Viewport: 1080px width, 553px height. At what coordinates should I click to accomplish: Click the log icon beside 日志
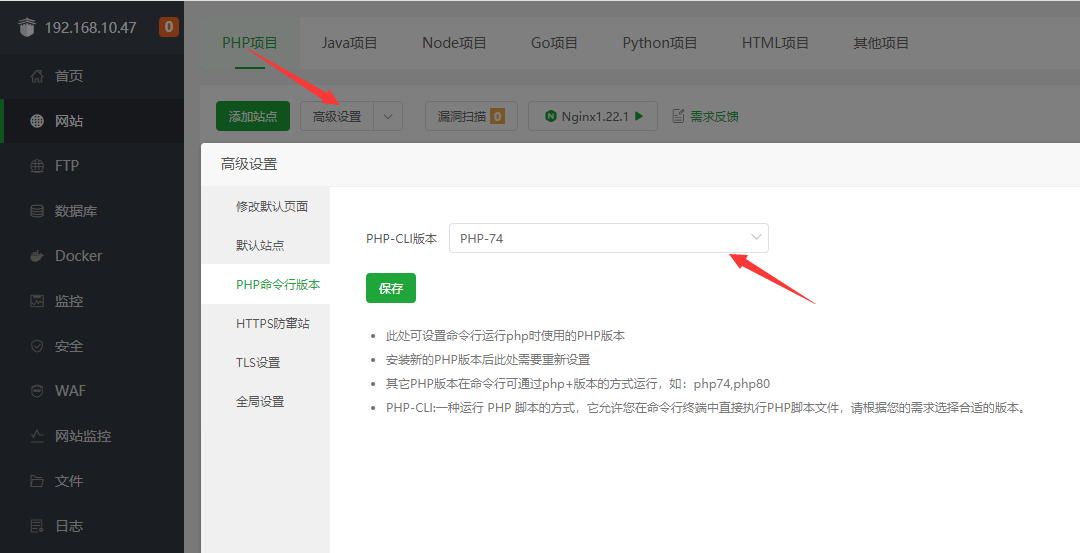(37, 526)
